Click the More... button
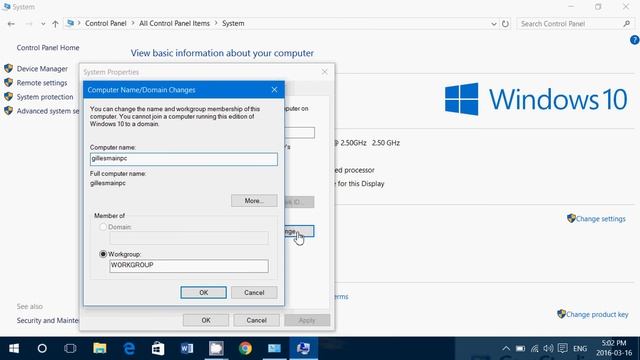Viewport: 640px width, 360px height. pos(254,200)
